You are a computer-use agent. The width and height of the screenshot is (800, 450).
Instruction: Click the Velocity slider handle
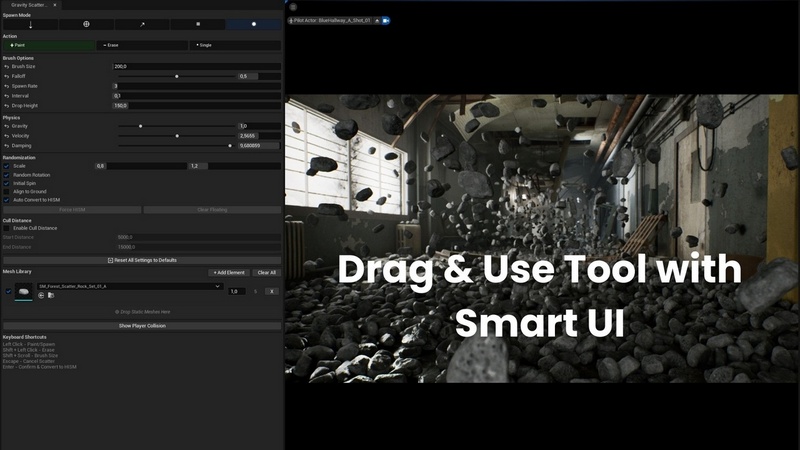(178, 136)
